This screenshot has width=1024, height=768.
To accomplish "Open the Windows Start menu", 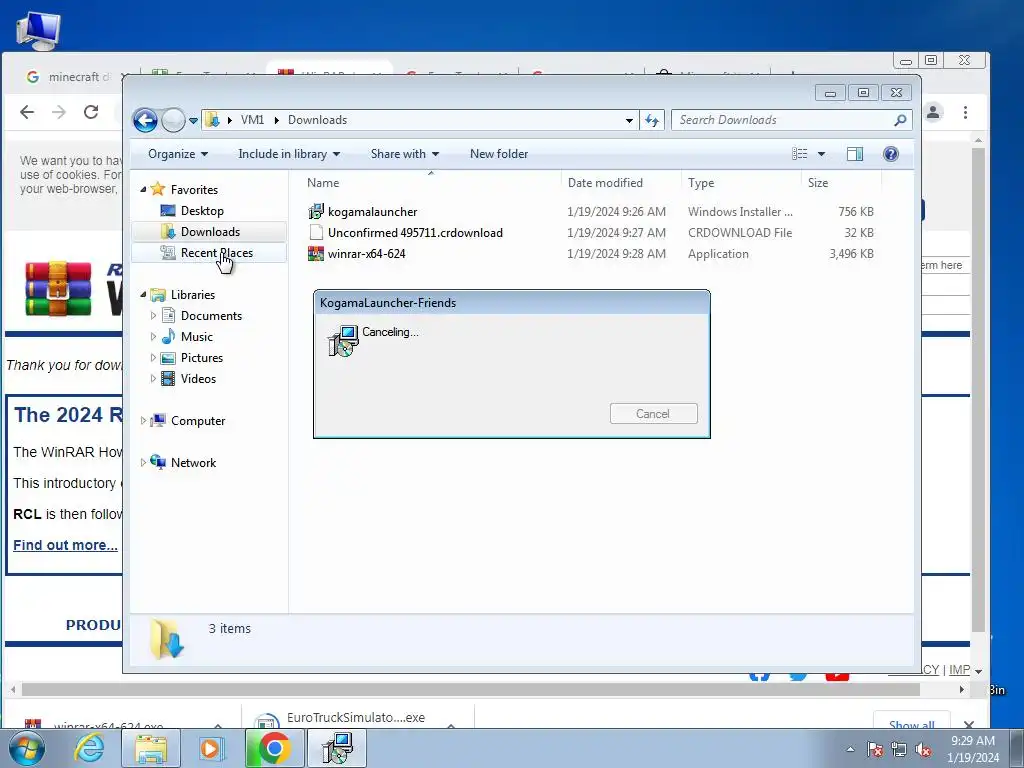I will (x=27, y=748).
